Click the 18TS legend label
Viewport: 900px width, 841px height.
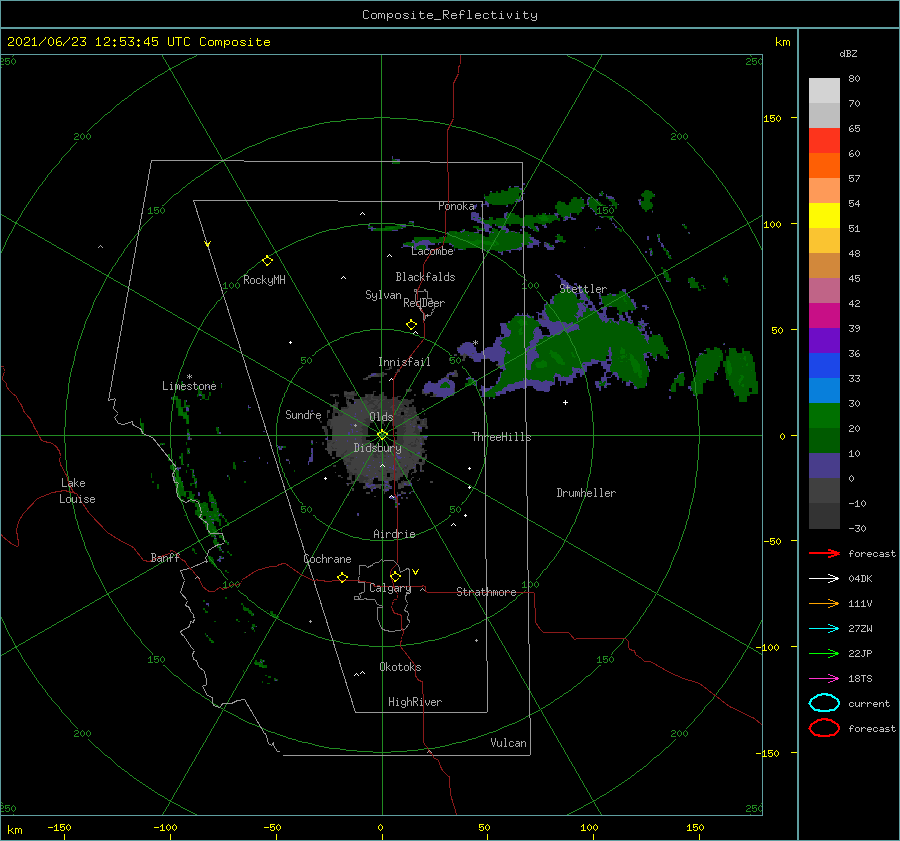(x=860, y=679)
